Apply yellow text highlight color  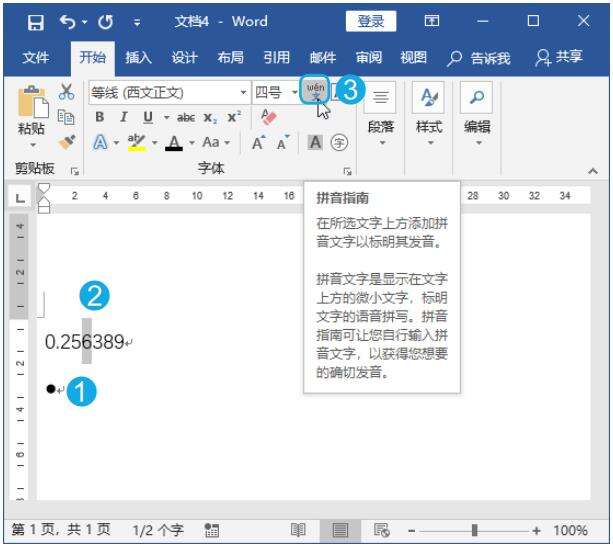coord(136,142)
